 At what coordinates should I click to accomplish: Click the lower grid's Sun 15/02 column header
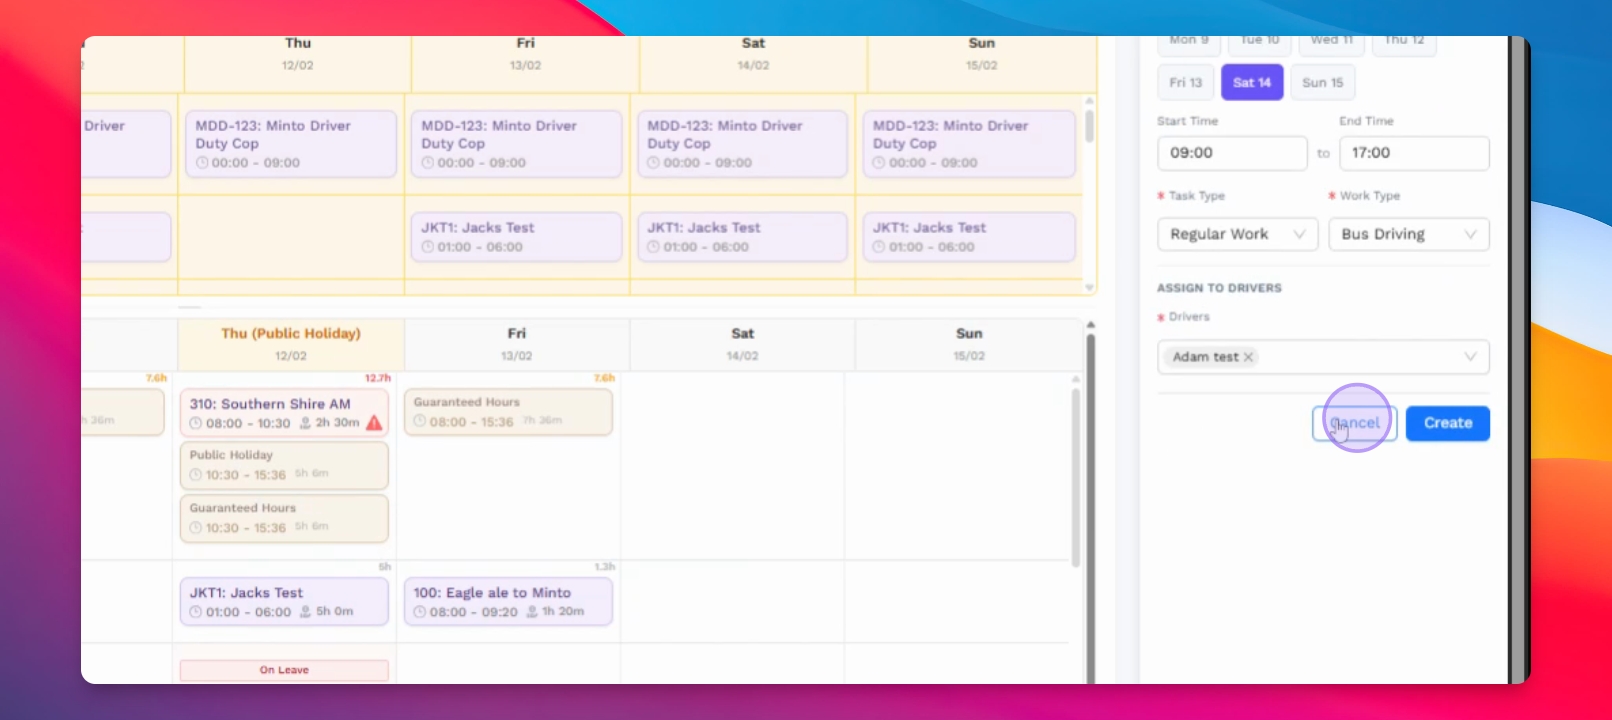(x=969, y=344)
